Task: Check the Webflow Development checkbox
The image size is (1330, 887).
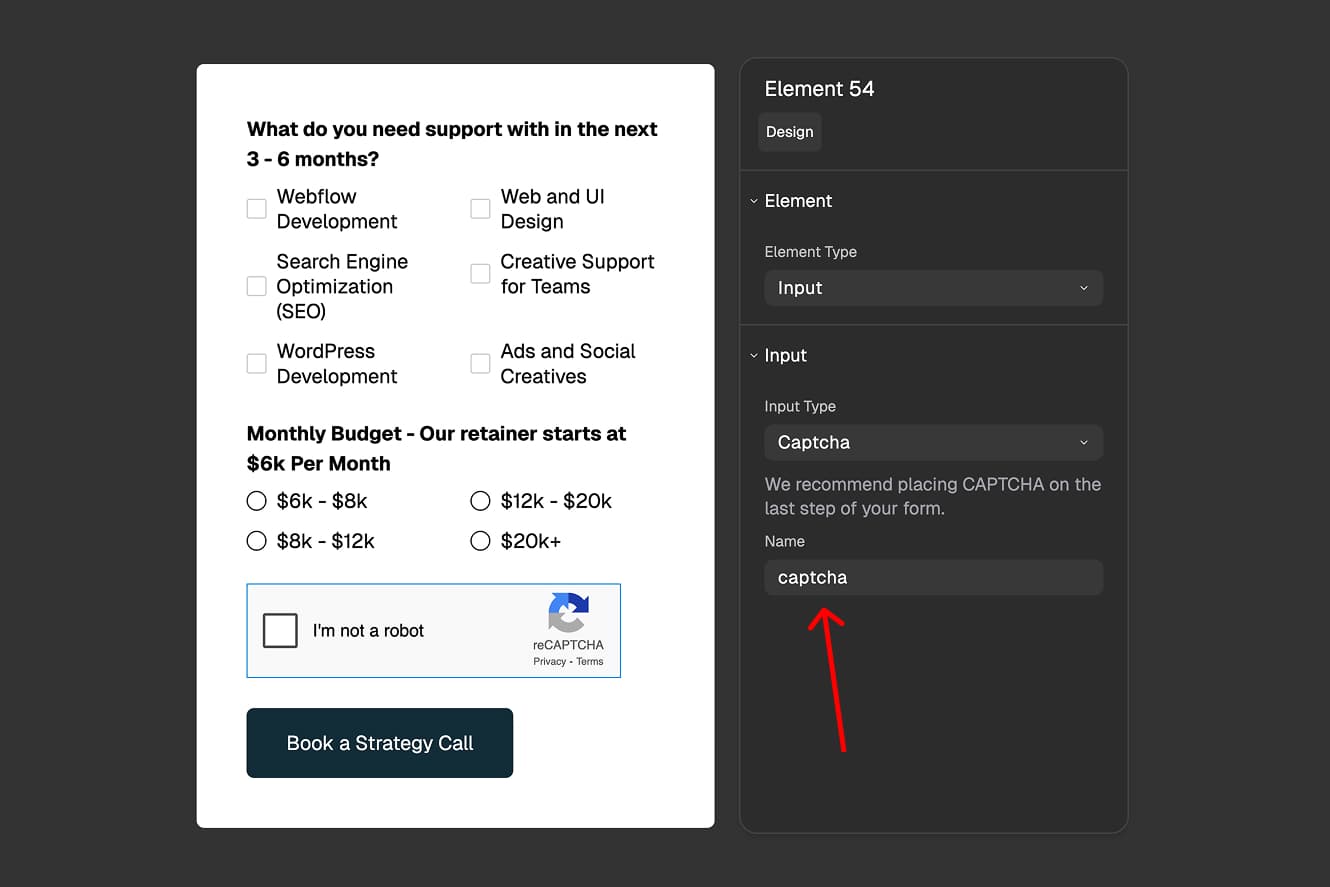Action: 256,209
